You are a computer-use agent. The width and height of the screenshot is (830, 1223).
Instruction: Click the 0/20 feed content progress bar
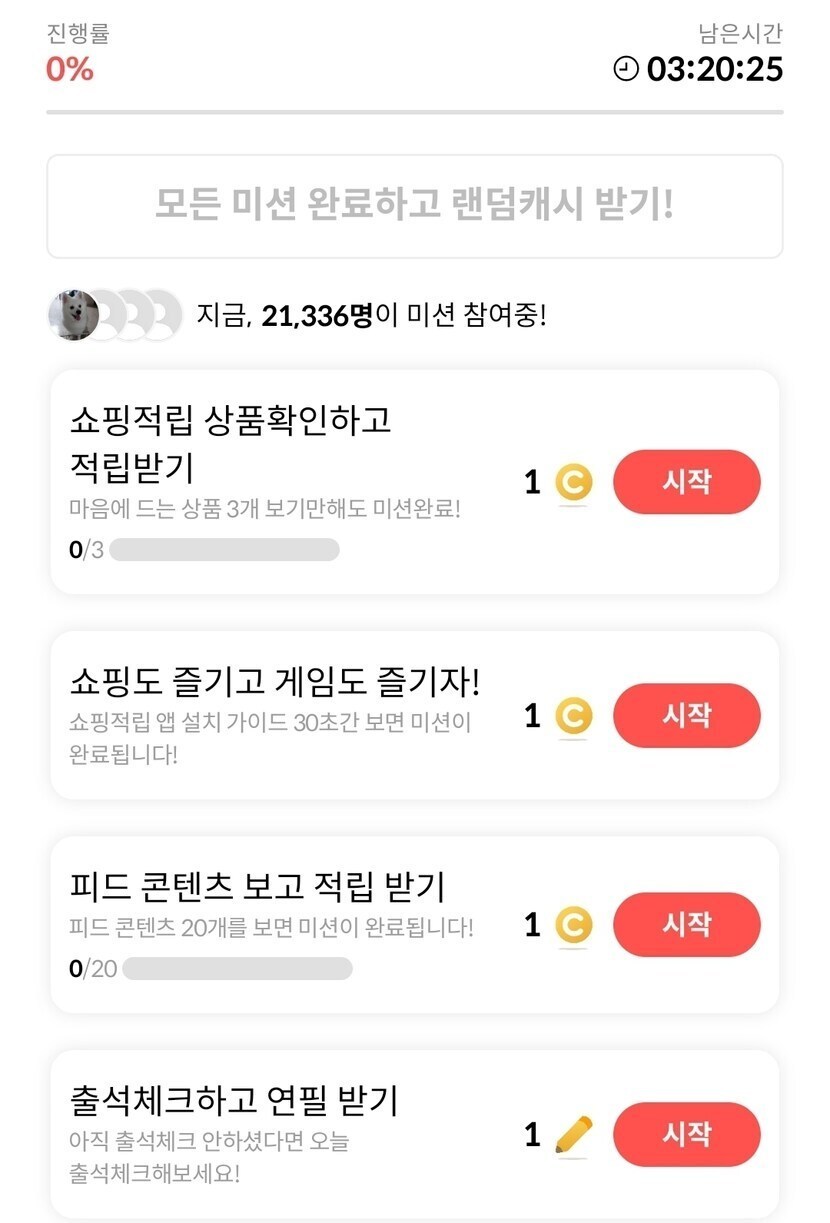click(237, 968)
